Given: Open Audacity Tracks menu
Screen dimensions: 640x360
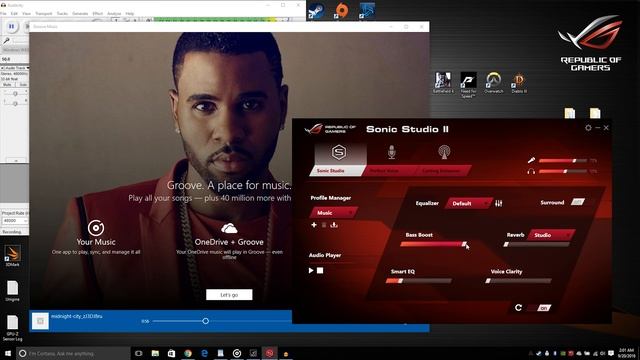Looking at the screenshot, I should (x=62, y=13).
